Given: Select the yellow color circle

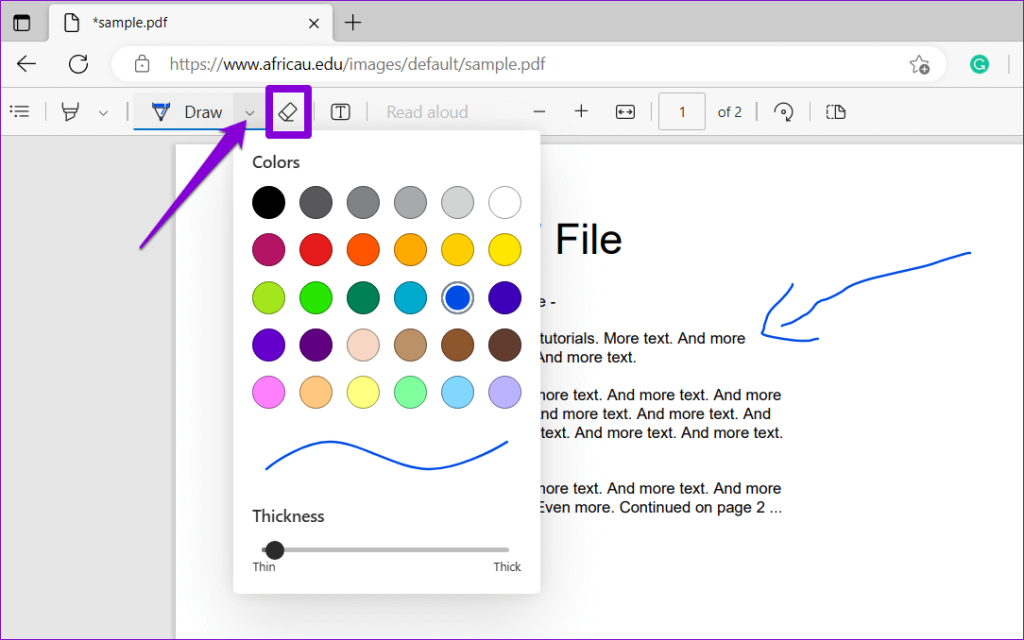Looking at the screenshot, I should [504, 249].
